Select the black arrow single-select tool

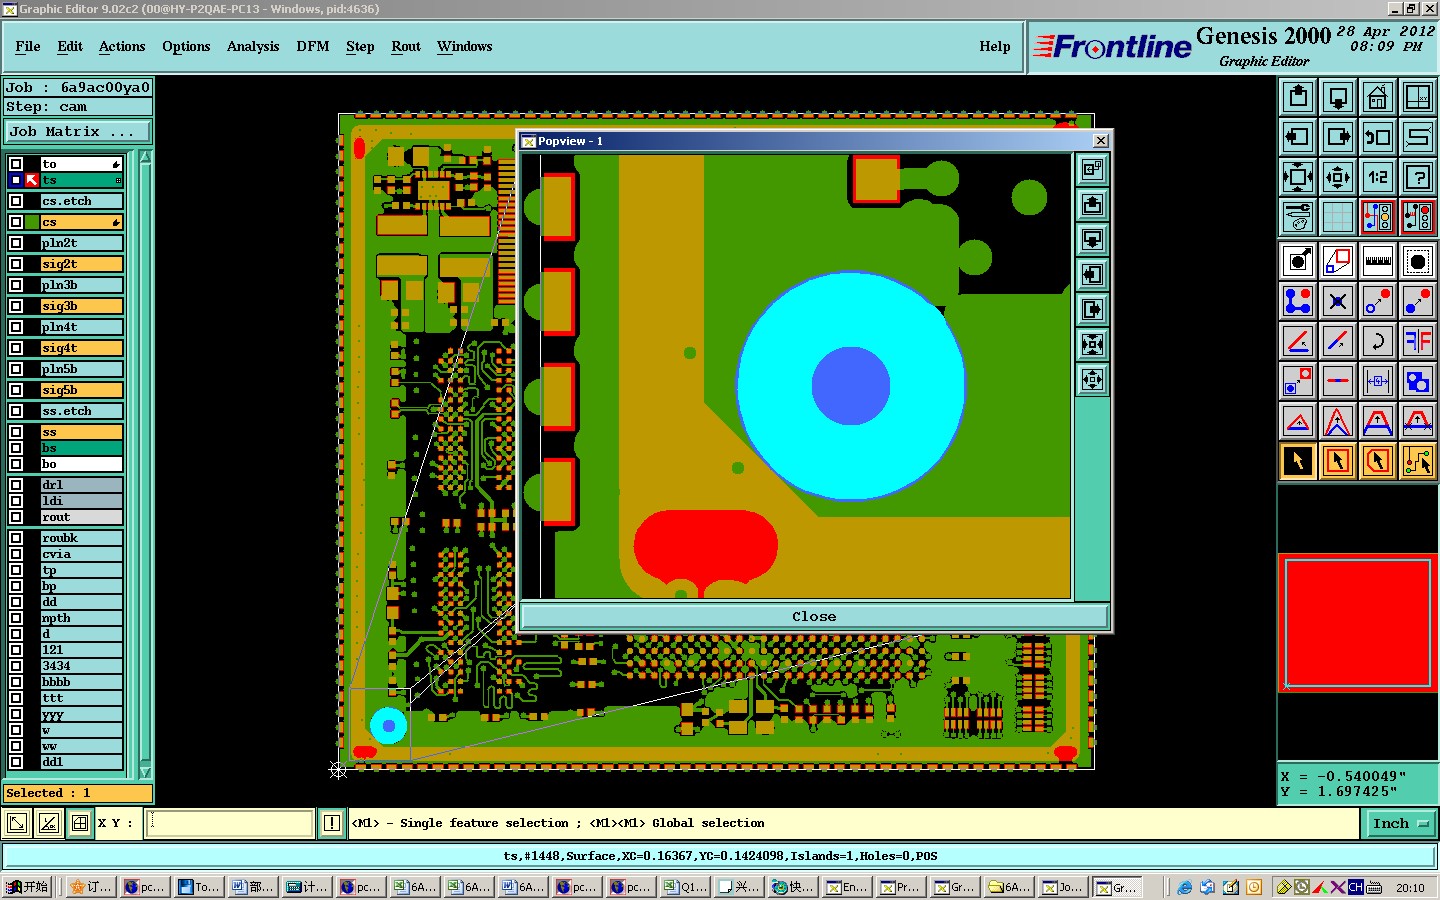[1298, 461]
